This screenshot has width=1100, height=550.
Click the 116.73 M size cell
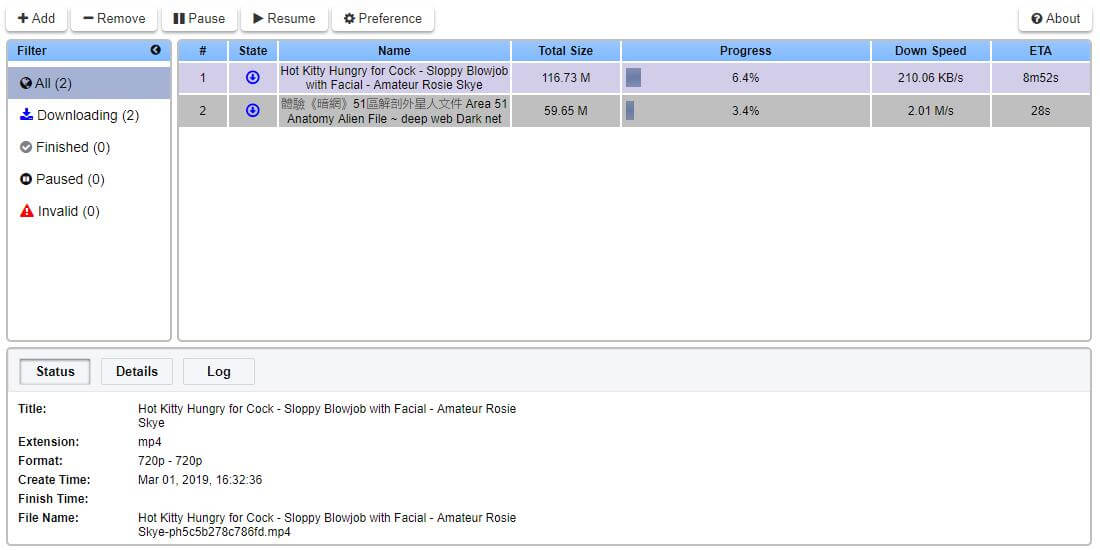(565, 78)
